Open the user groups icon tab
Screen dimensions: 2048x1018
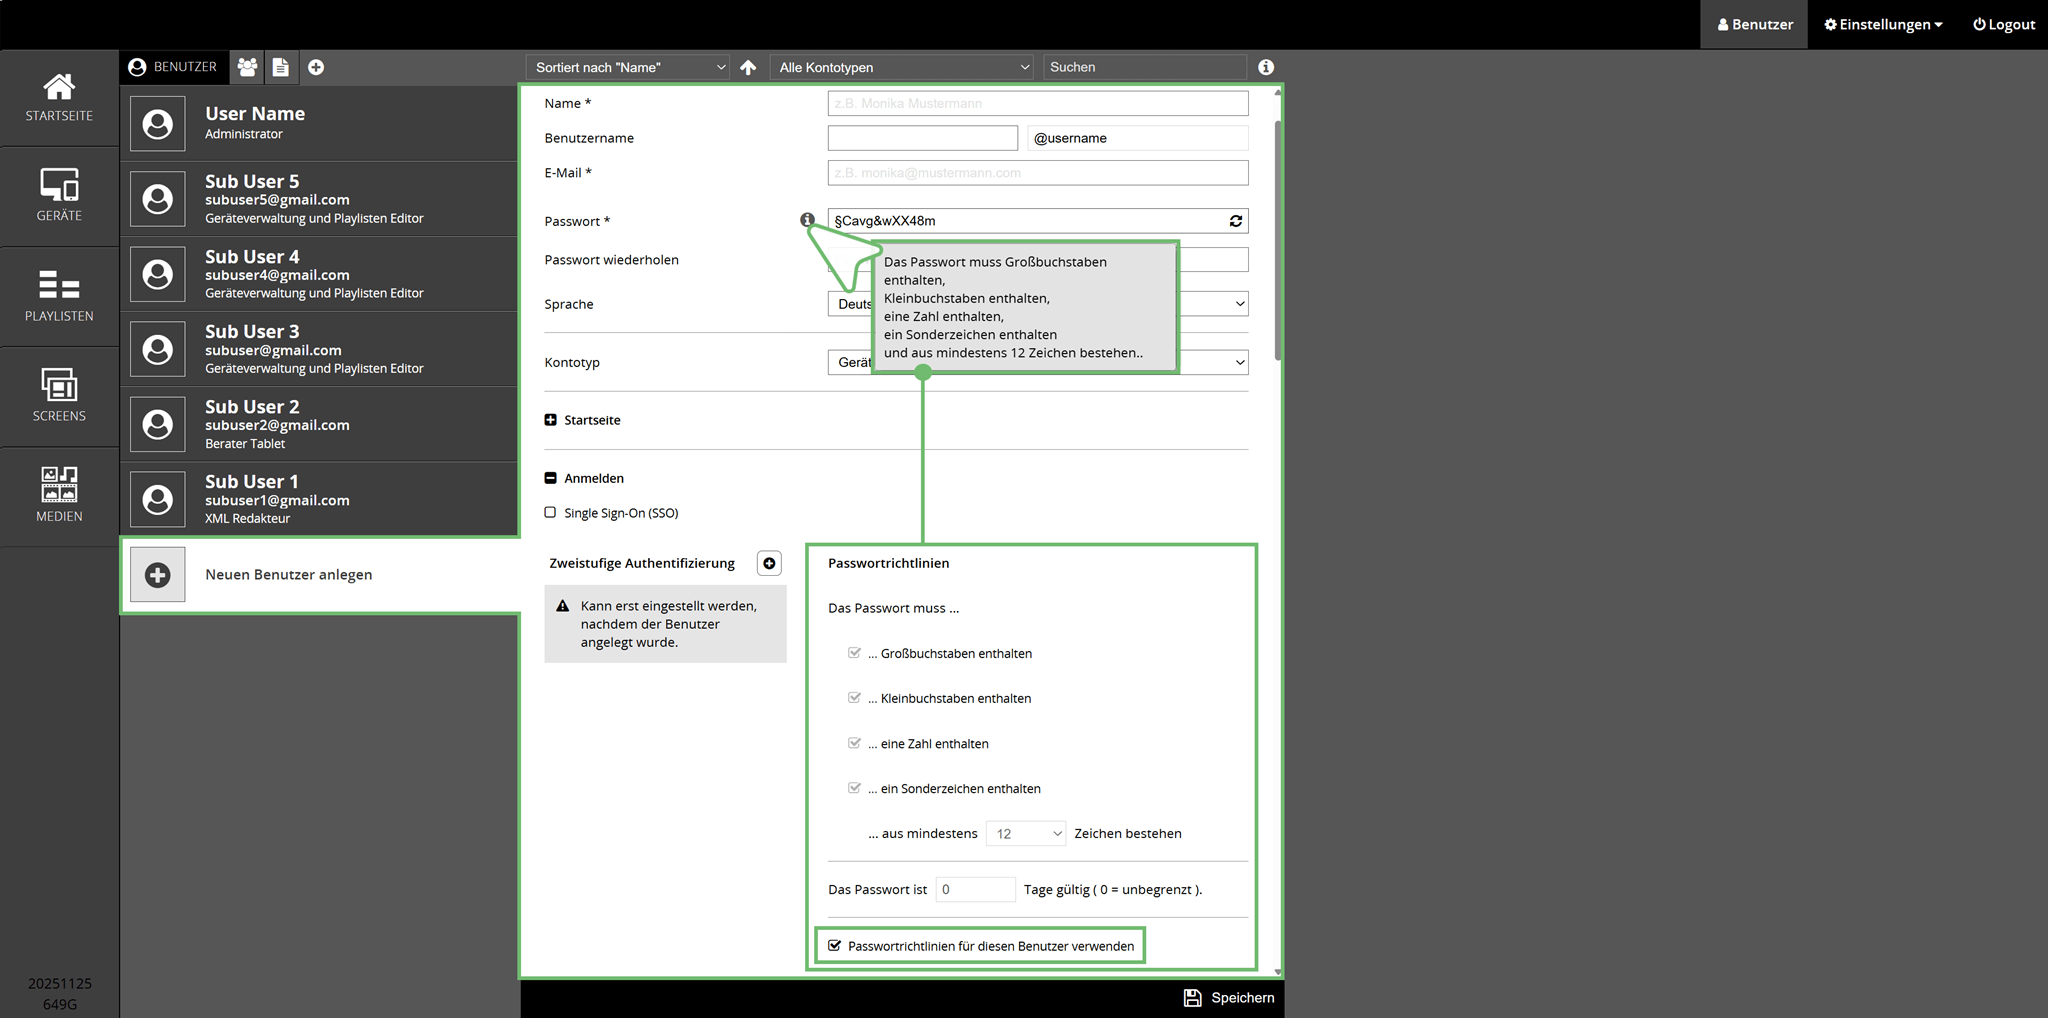click(247, 67)
